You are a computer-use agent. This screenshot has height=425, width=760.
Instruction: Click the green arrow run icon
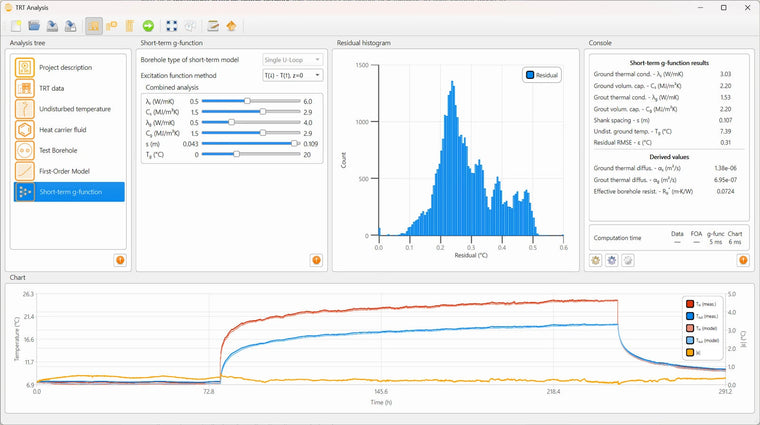148,26
